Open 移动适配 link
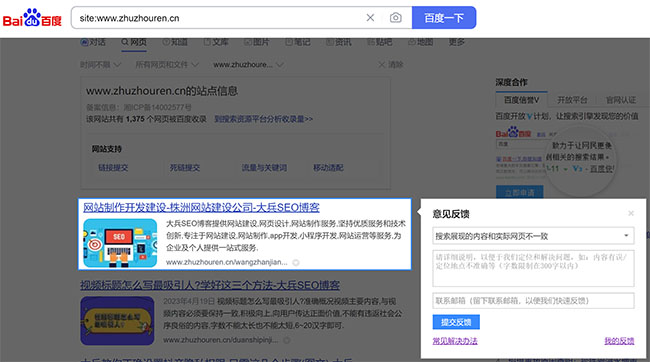 point(328,168)
